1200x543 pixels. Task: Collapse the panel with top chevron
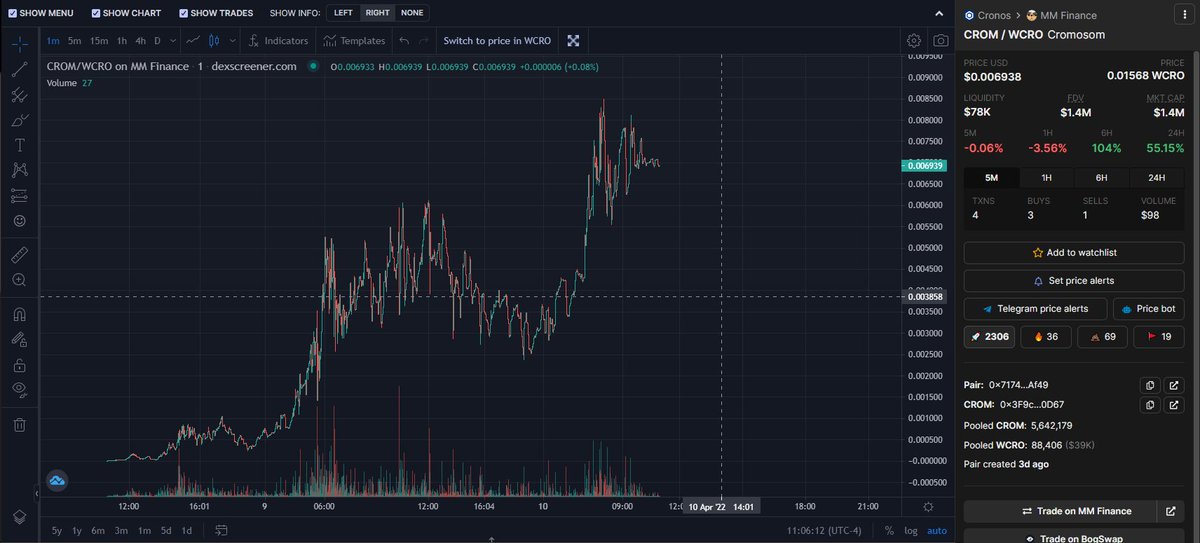coord(937,13)
